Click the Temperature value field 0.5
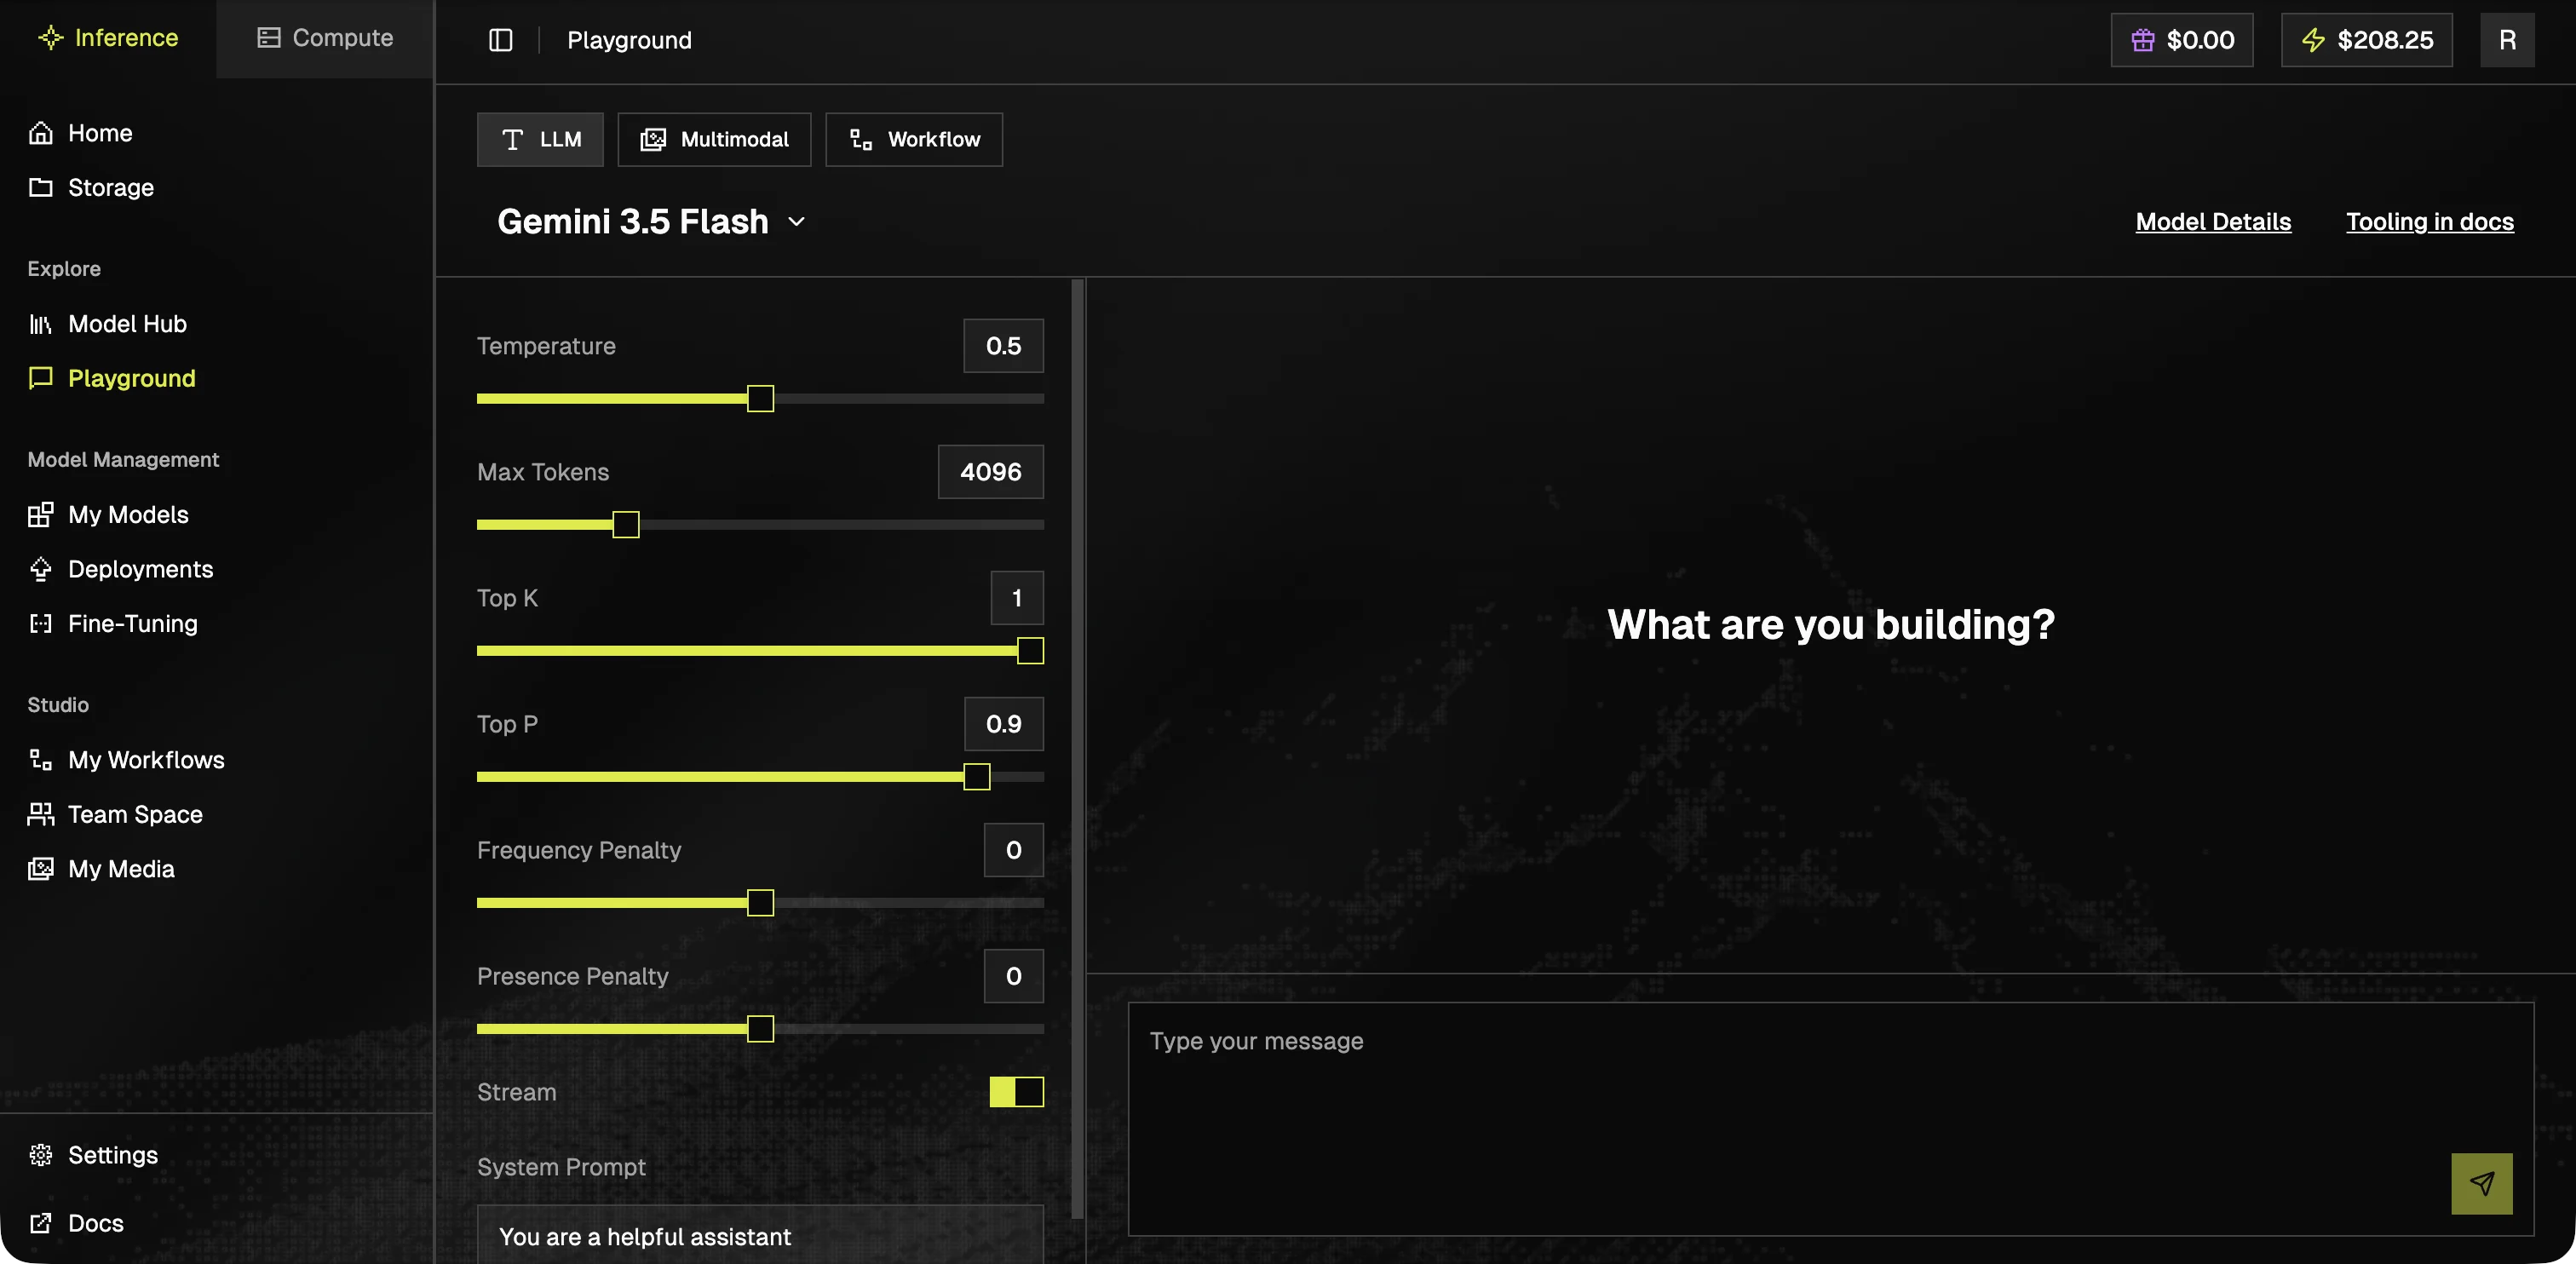Image resolution: width=2576 pixels, height=1264 pixels. point(1003,345)
